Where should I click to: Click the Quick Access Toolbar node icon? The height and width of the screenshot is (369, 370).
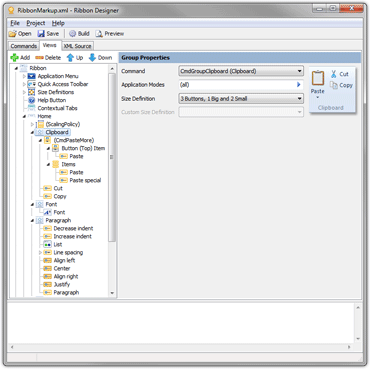(32, 84)
